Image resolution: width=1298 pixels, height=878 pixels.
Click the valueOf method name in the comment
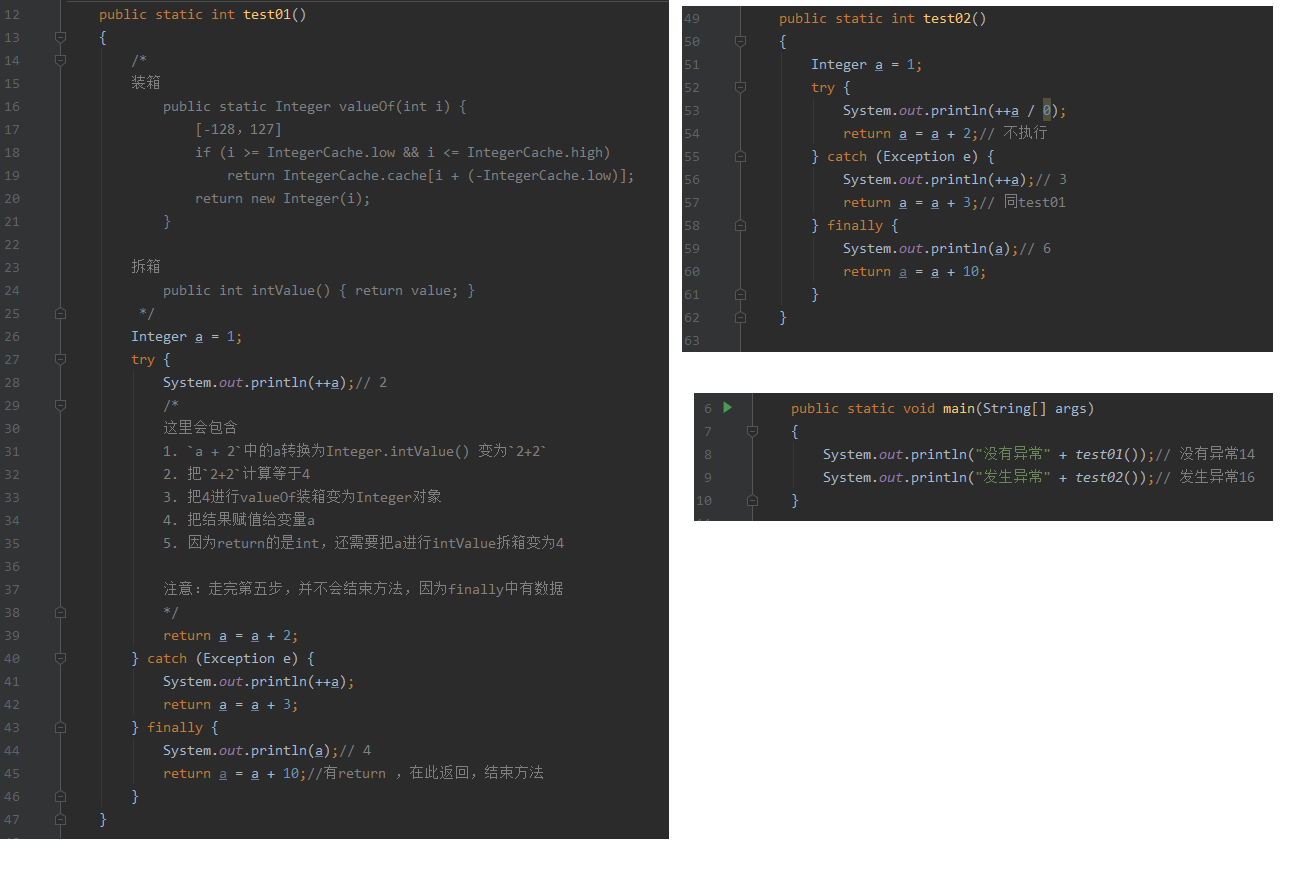click(367, 106)
